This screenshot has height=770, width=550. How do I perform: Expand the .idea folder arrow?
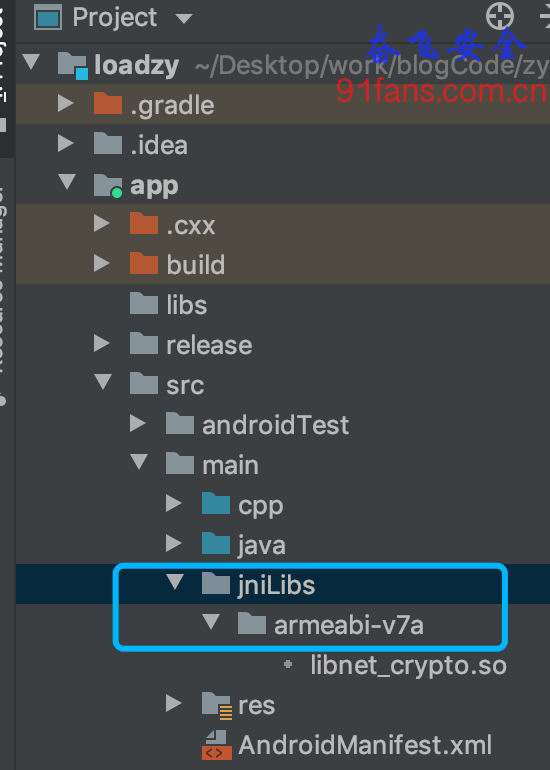[x=66, y=143]
